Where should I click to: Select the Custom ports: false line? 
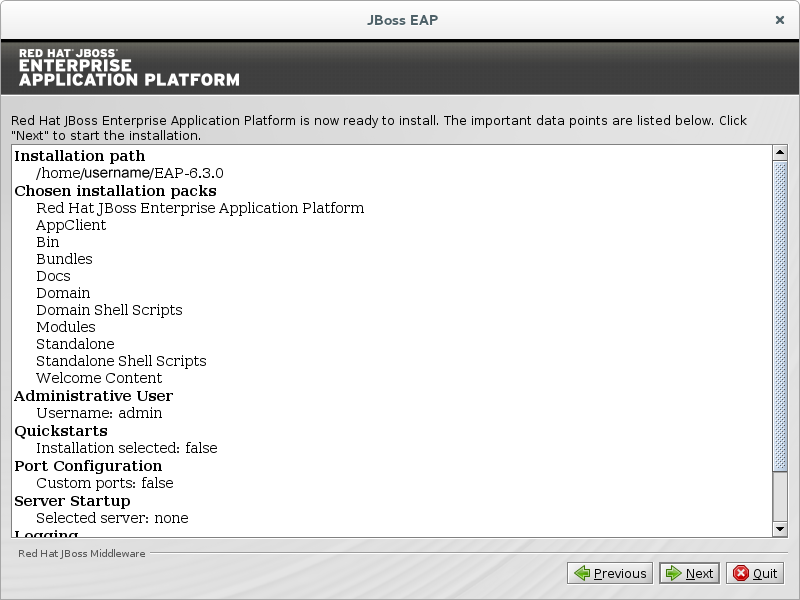pos(105,483)
